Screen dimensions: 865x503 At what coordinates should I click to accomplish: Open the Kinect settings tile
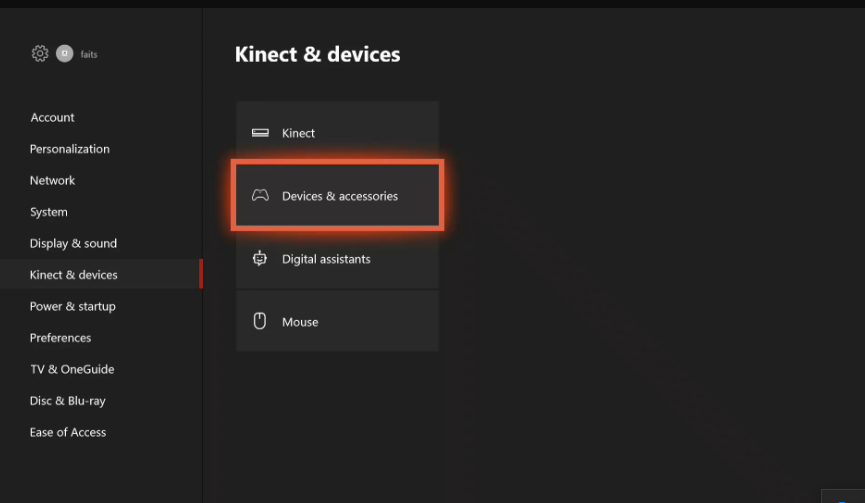click(x=338, y=132)
